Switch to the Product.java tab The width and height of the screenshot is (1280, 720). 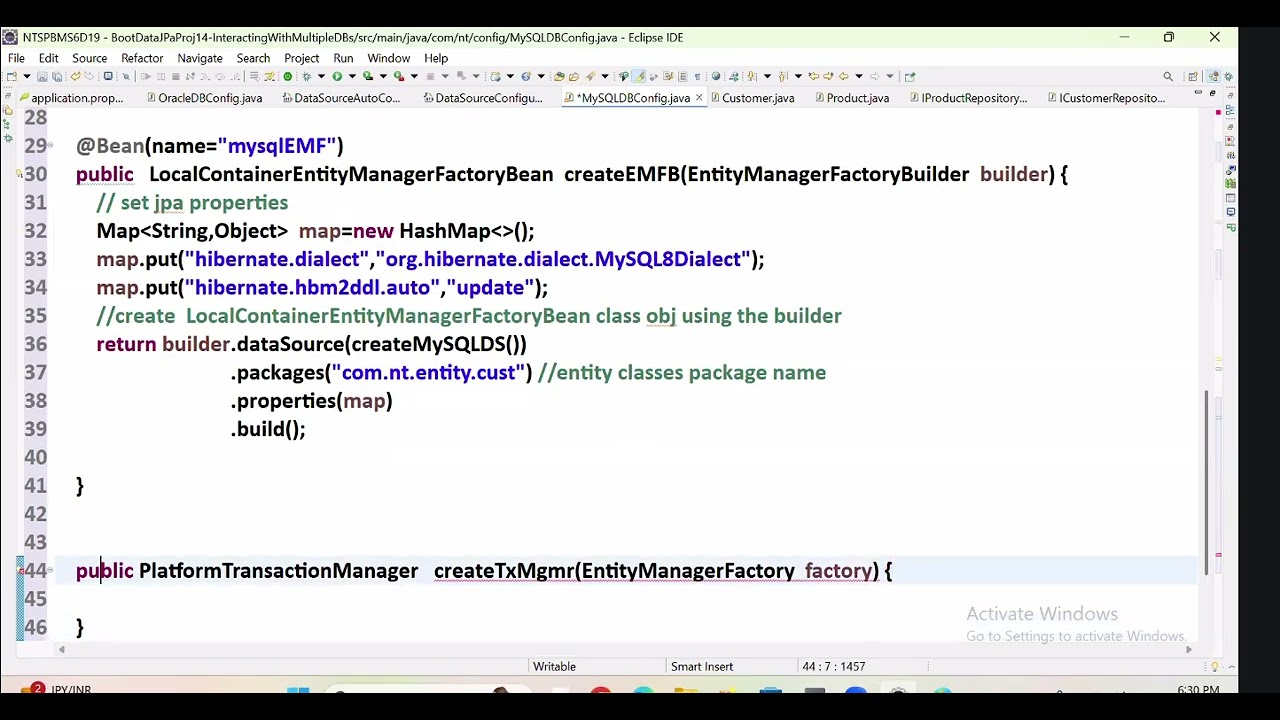point(850,98)
